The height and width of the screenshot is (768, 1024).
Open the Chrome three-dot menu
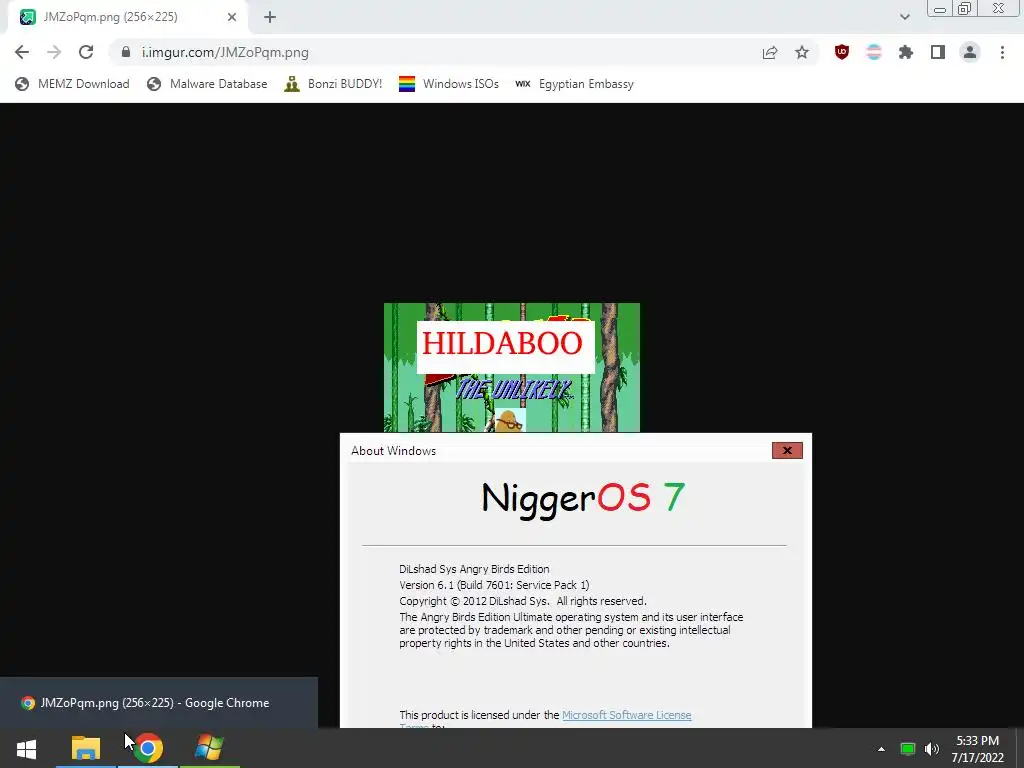tap(1002, 52)
